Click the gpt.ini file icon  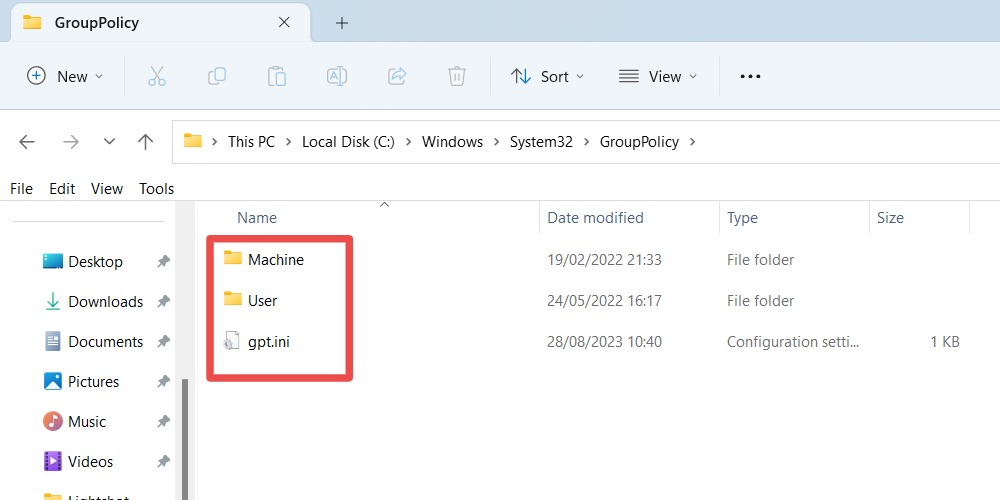coord(230,341)
